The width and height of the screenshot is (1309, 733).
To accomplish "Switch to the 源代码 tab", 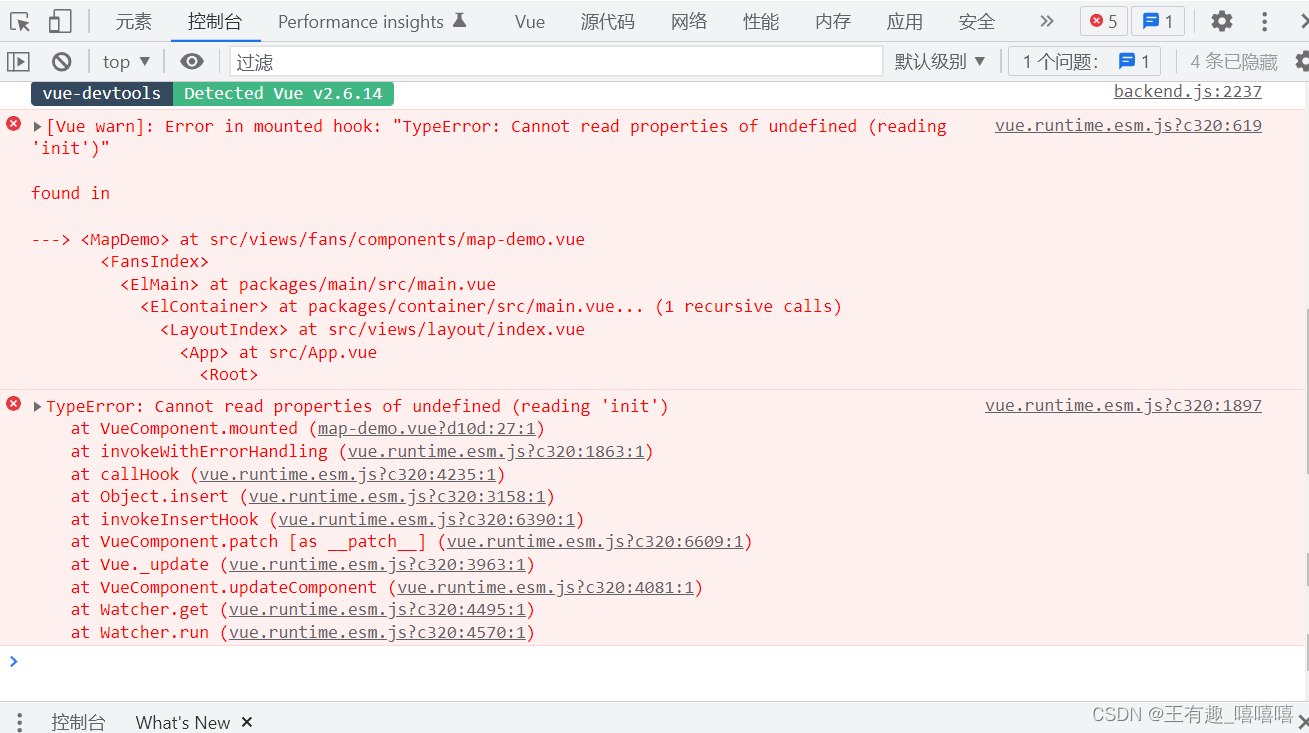I will click(x=607, y=21).
